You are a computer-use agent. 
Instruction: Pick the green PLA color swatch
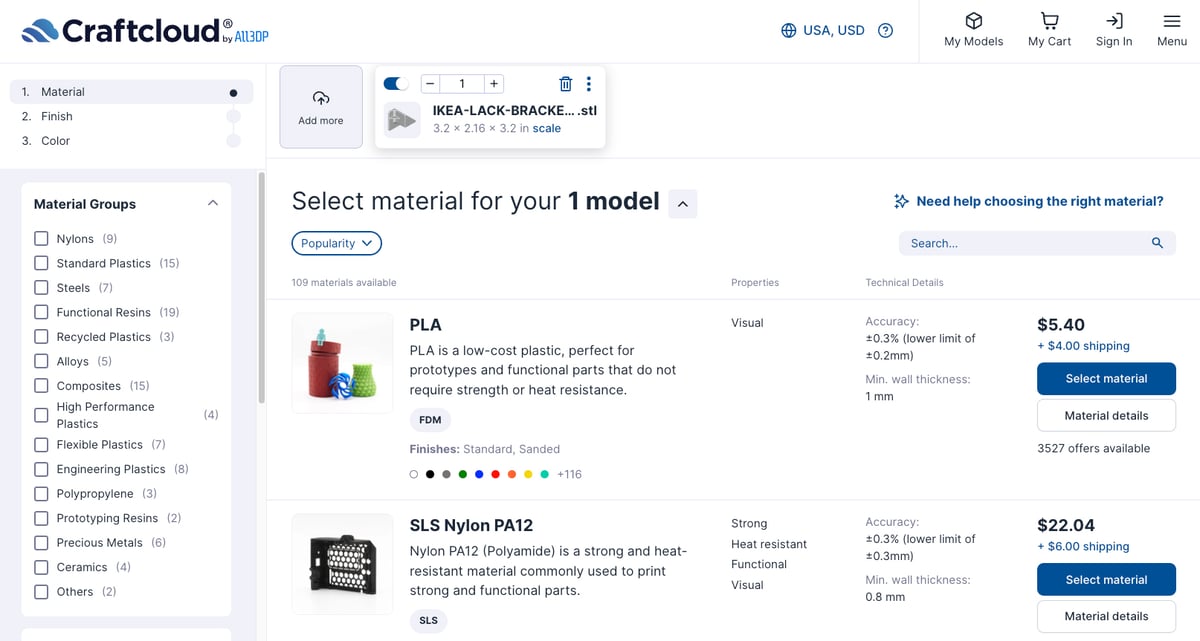[463, 474]
